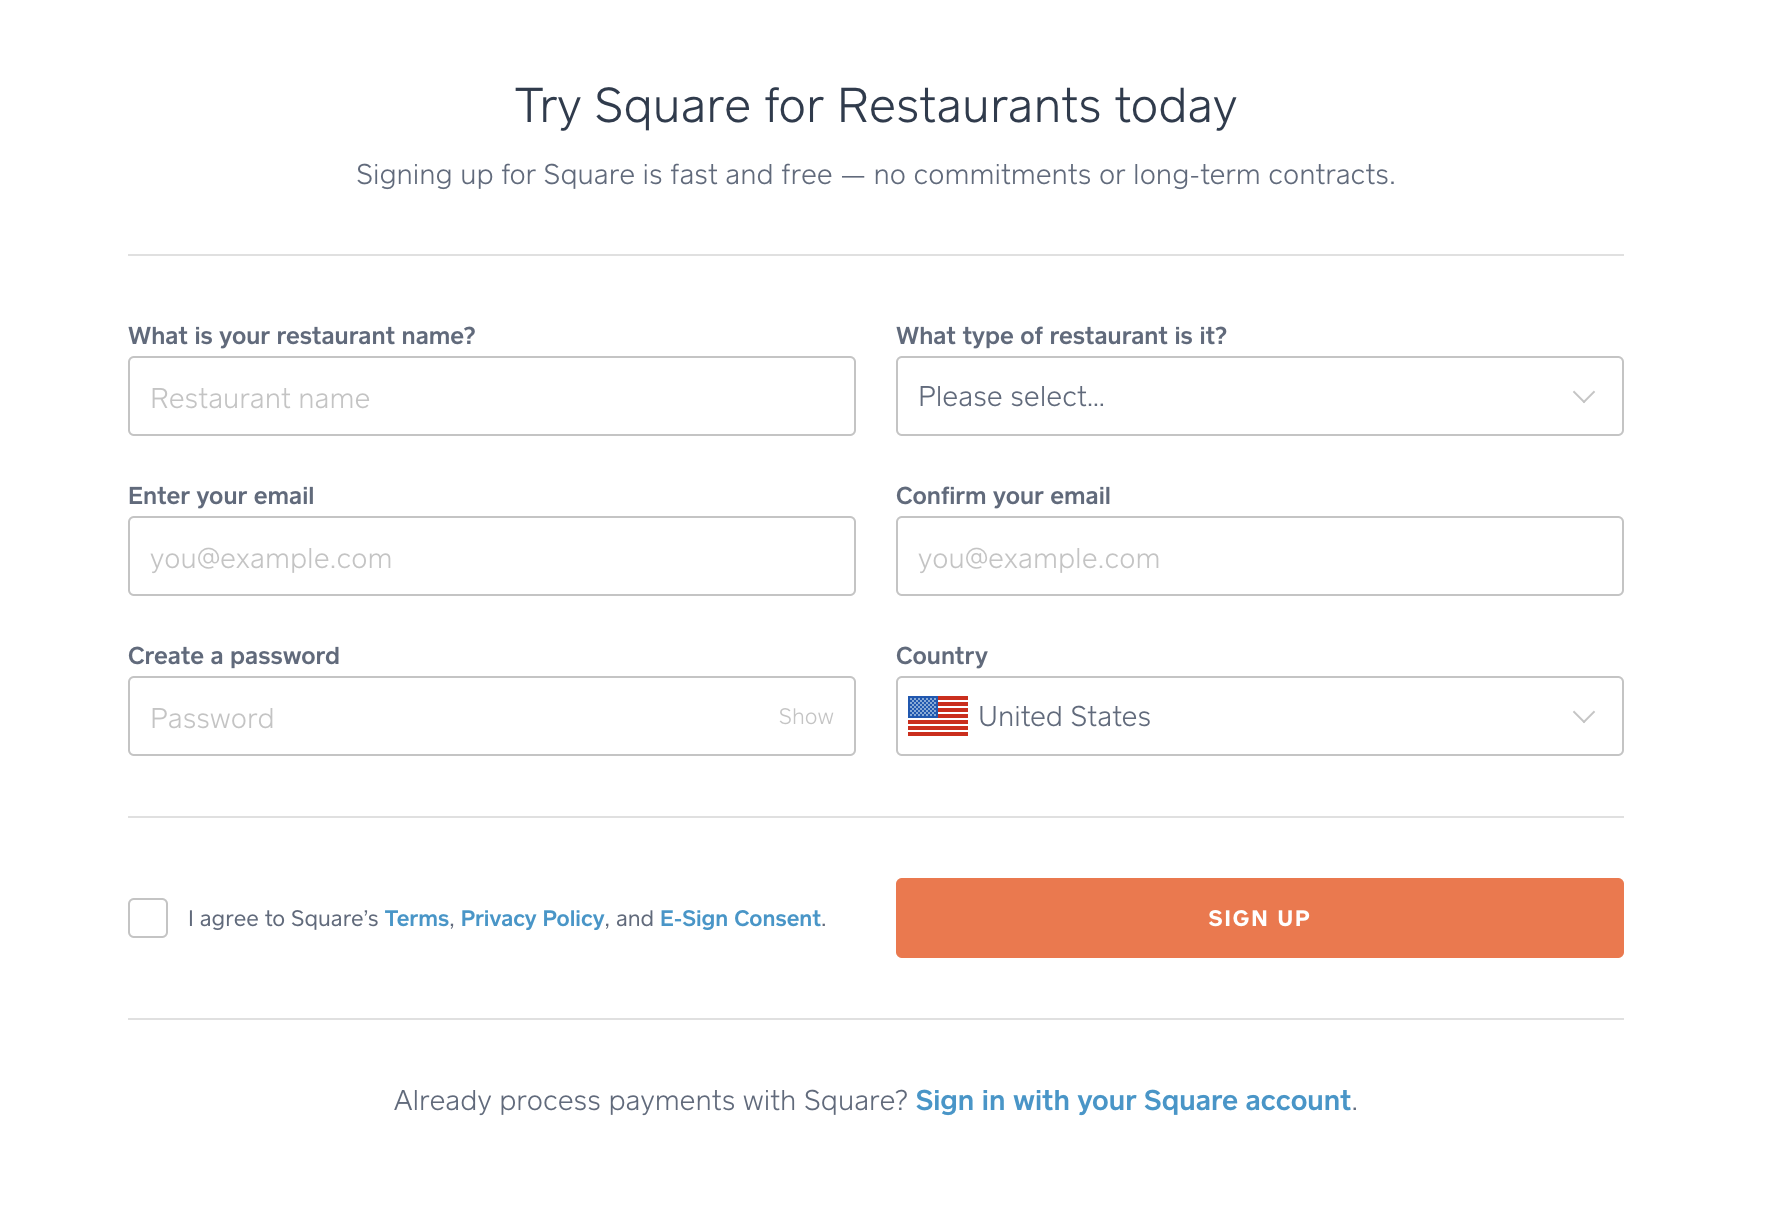Sign in with your Square account

[x=1133, y=1100]
